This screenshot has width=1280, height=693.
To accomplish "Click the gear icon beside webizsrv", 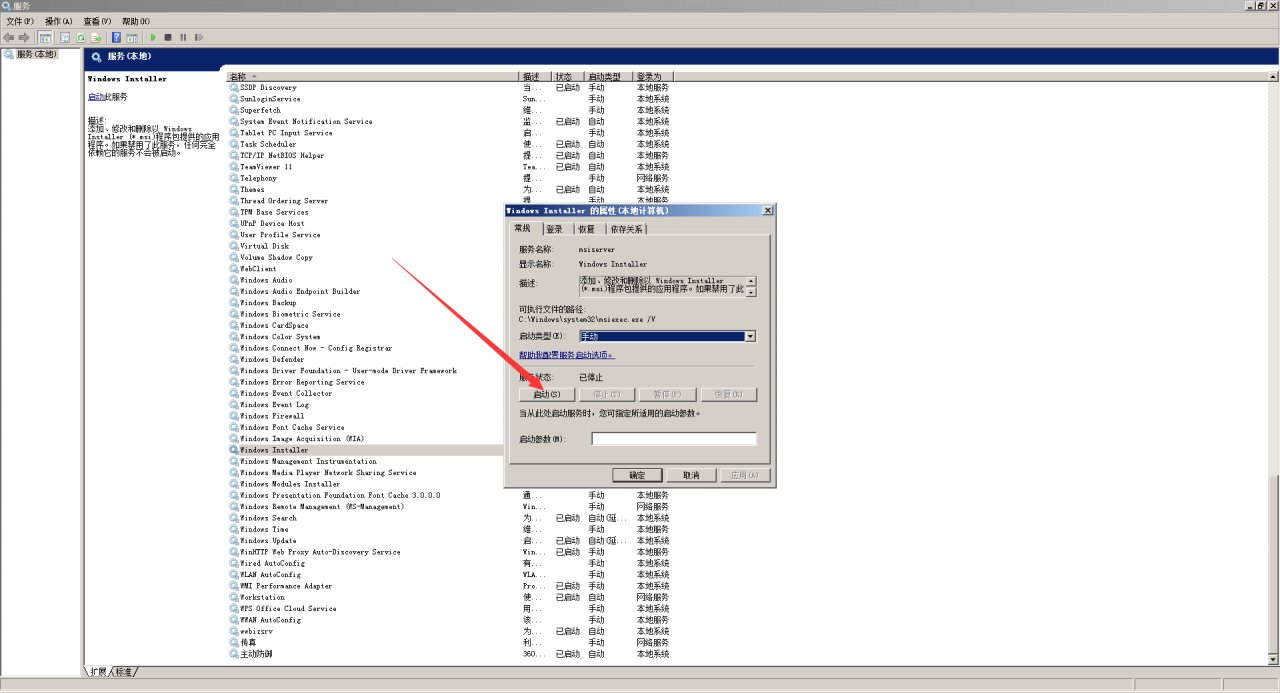I will [x=234, y=631].
